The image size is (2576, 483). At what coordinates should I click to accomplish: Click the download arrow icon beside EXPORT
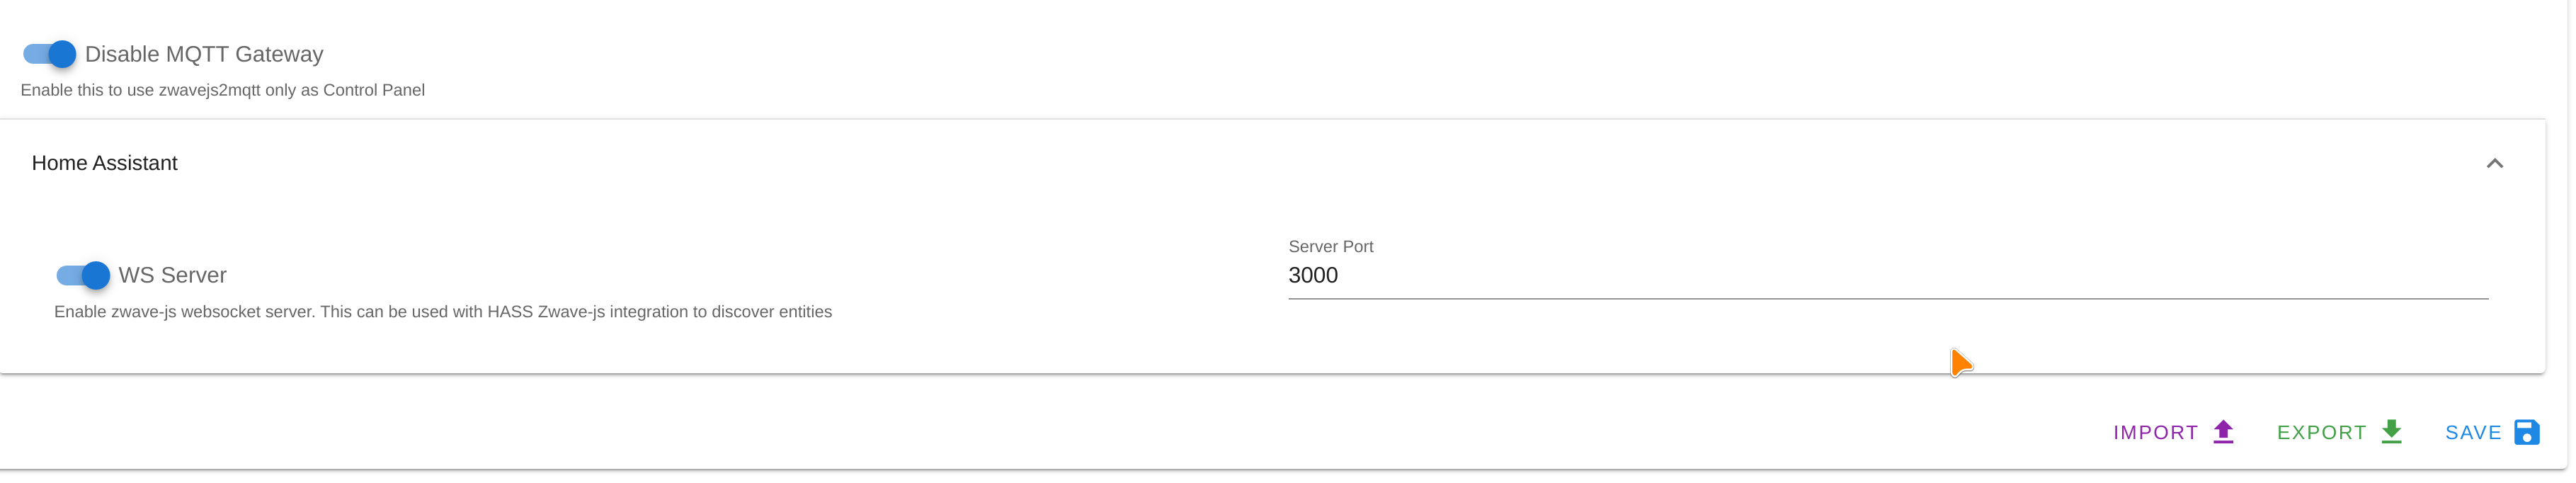(2391, 432)
